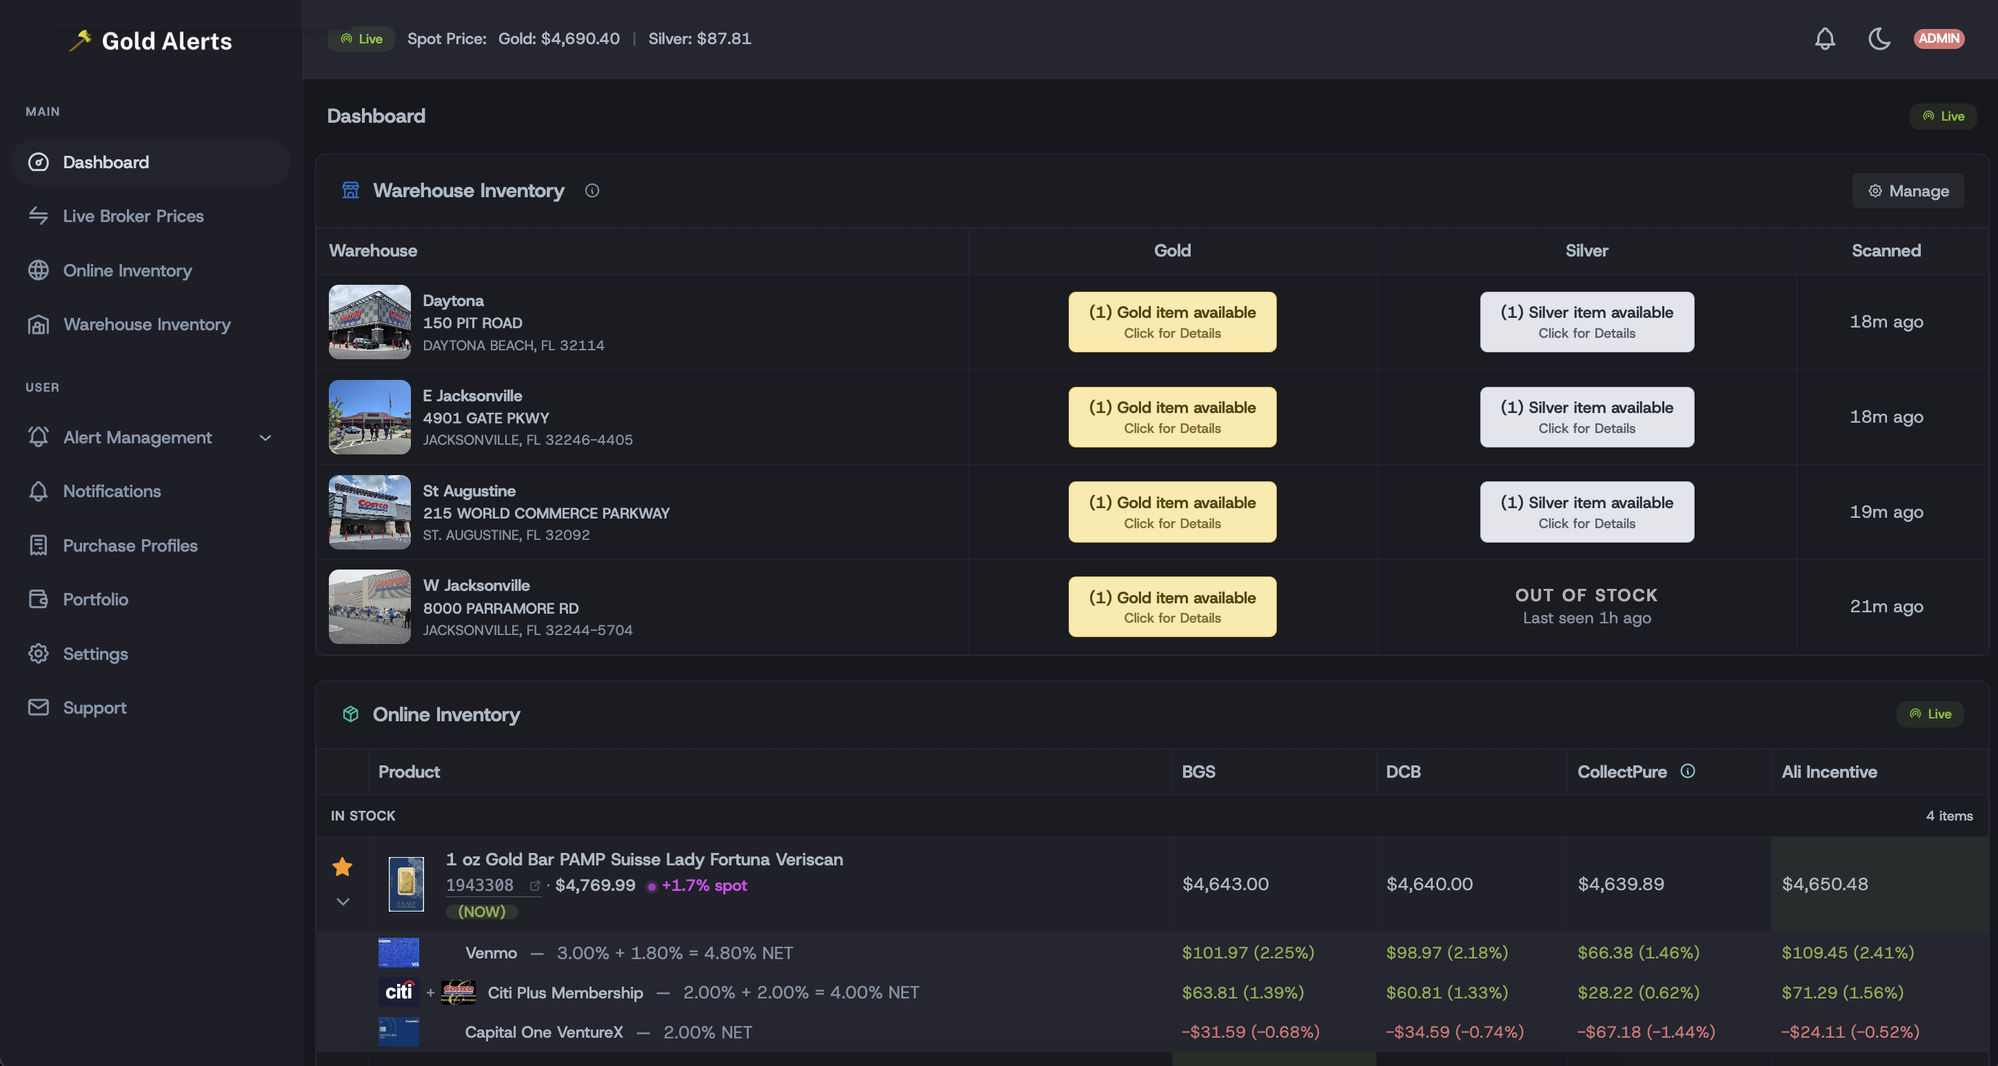The height and width of the screenshot is (1066, 1998).
Task: Click the Warehouse Inventory store header icon
Action: 350,190
